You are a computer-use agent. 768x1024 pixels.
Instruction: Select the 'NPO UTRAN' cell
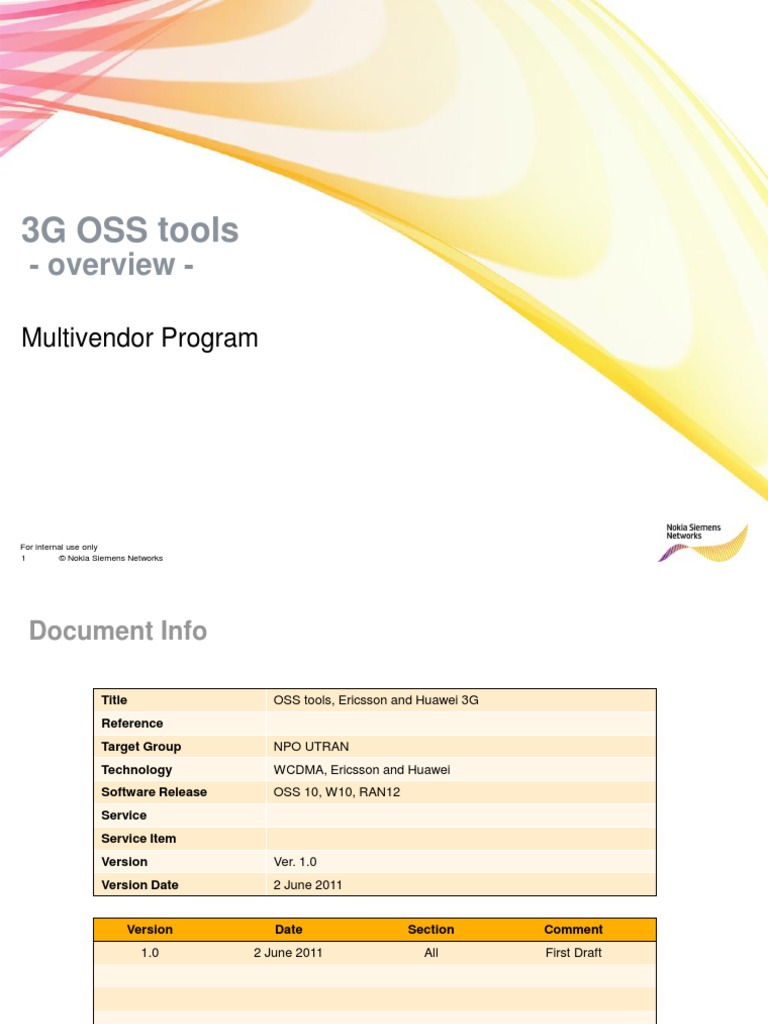tap(311, 746)
